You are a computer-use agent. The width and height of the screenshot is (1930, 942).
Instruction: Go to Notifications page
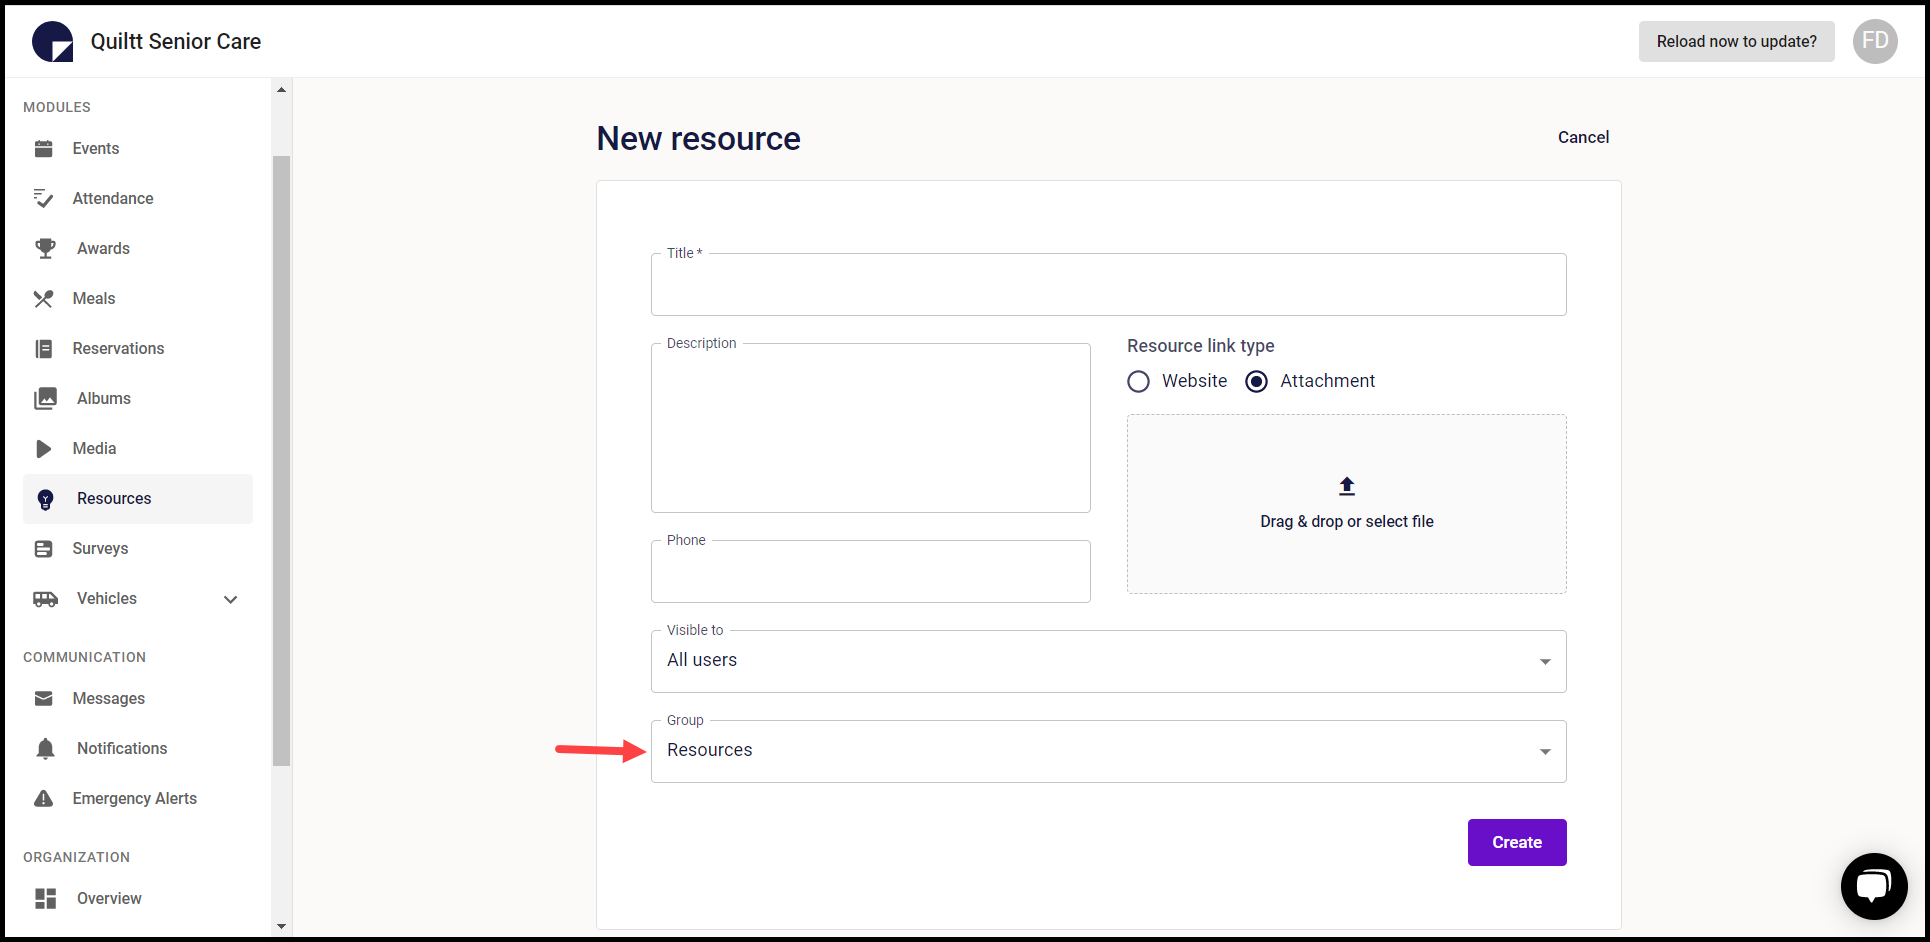tap(138, 749)
